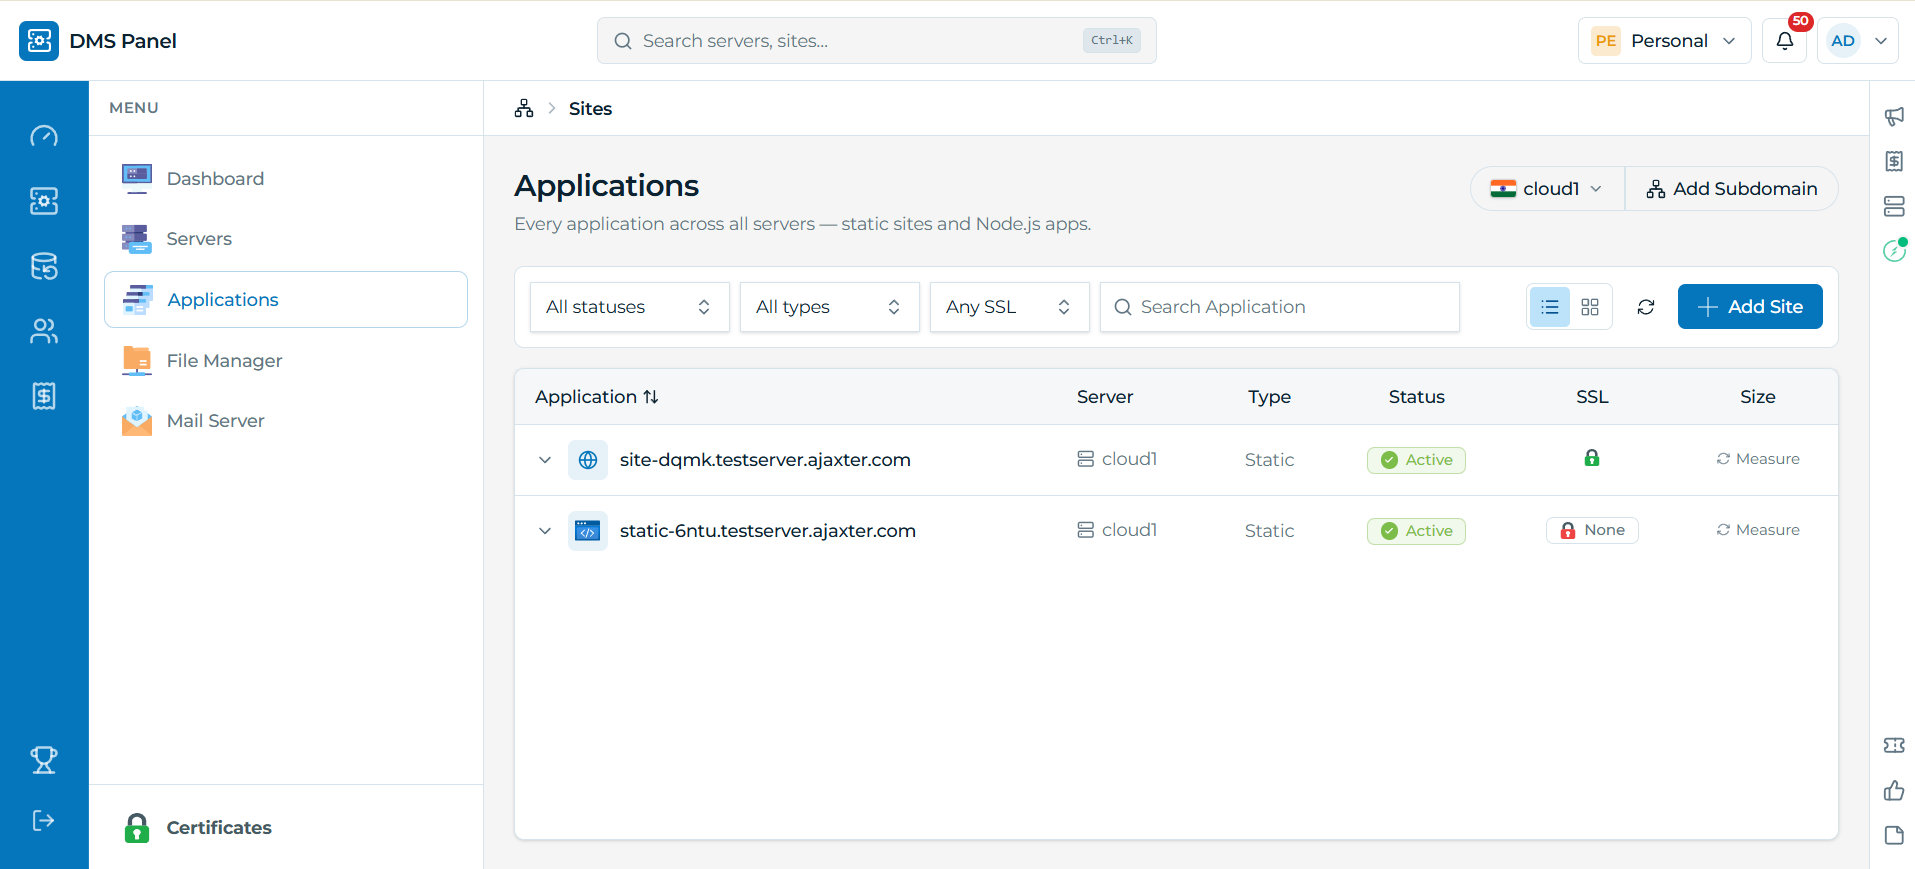Screen dimensions: 1915x869
Task: Open Dashboard from the menu
Action: click(286, 179)
